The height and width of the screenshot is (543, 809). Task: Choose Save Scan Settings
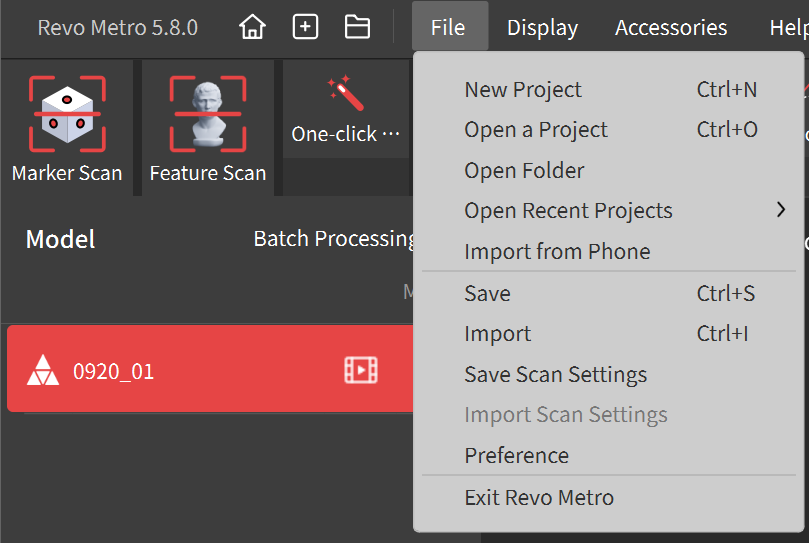click(x=555, y=375)
